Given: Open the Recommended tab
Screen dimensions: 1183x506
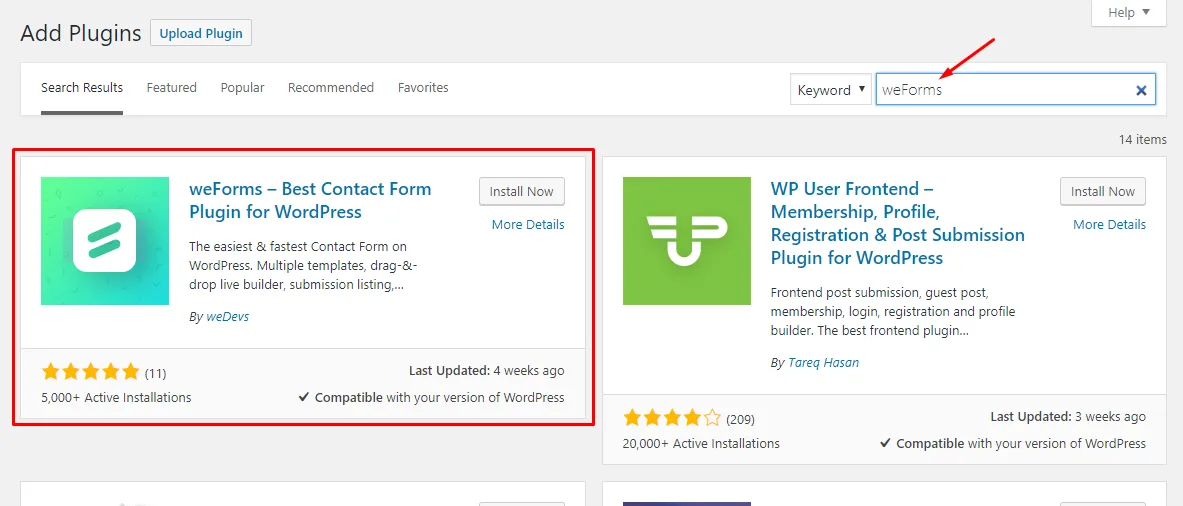Looking at the screenshot, I should pos(330,88).
